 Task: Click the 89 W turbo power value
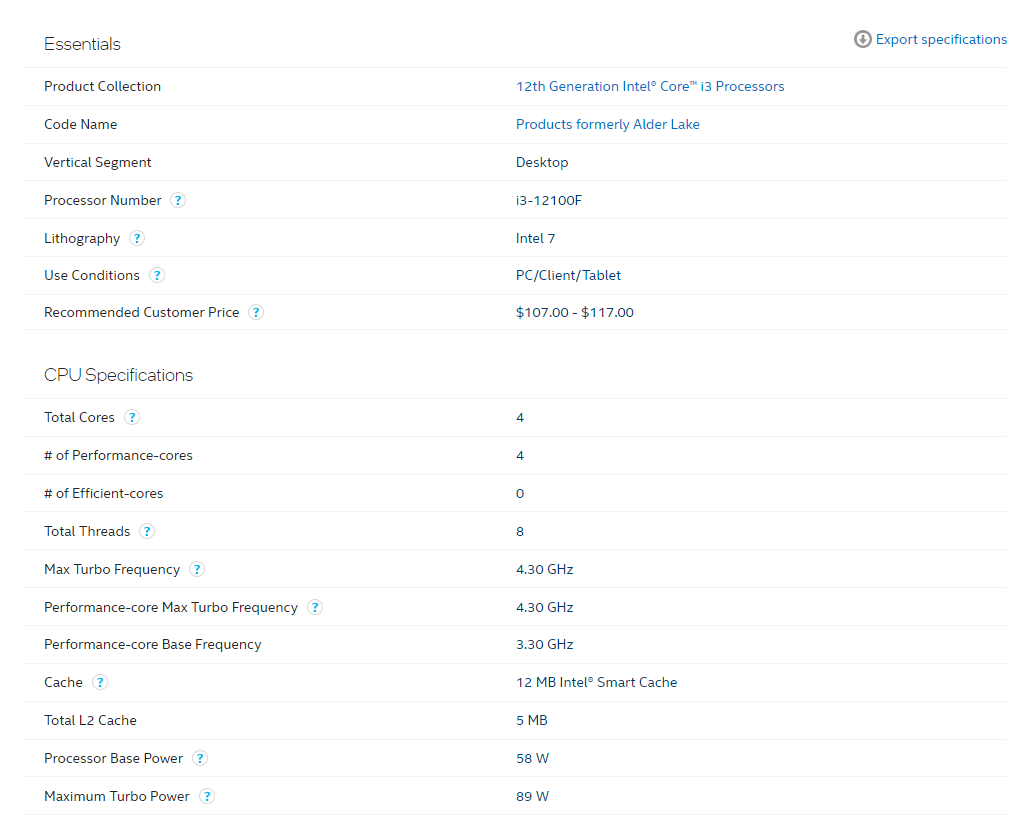coord(532,797)
